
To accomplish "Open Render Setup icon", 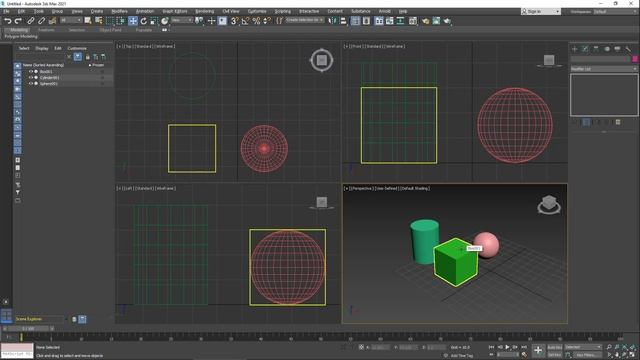I will [425, 21].
